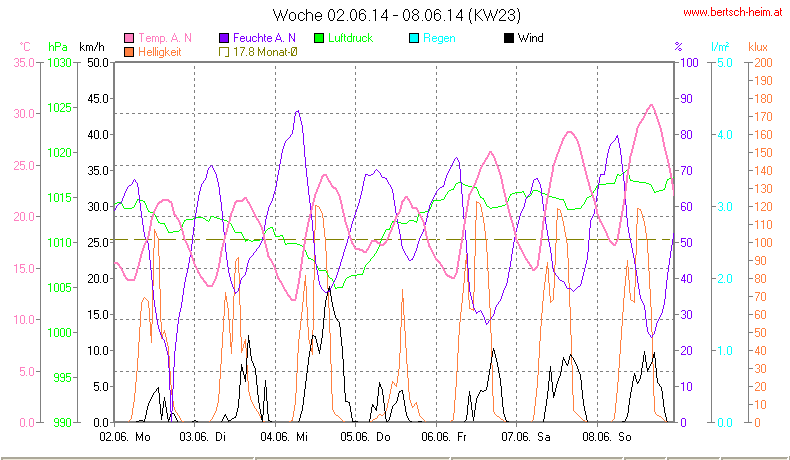The width and height of the screenshot is (790, 460).
Task: Click the 1030 pressure axis value
Action: click(x=59, y=63)
